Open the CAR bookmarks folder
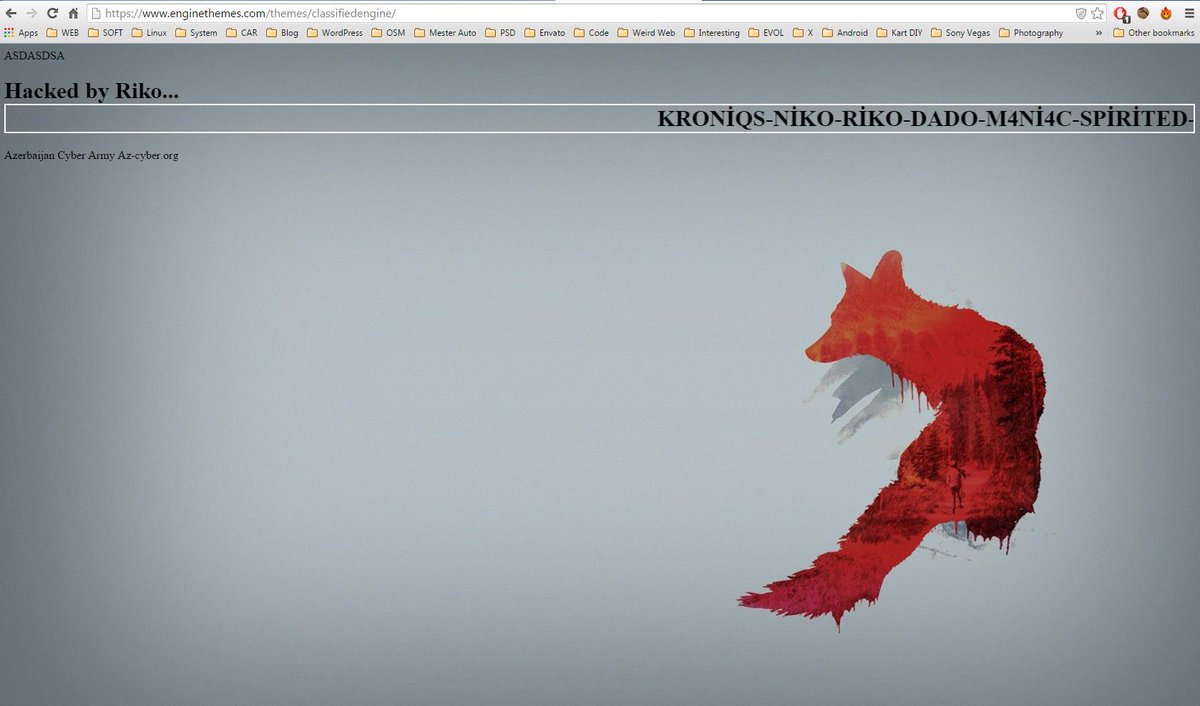 pos(242,33)
